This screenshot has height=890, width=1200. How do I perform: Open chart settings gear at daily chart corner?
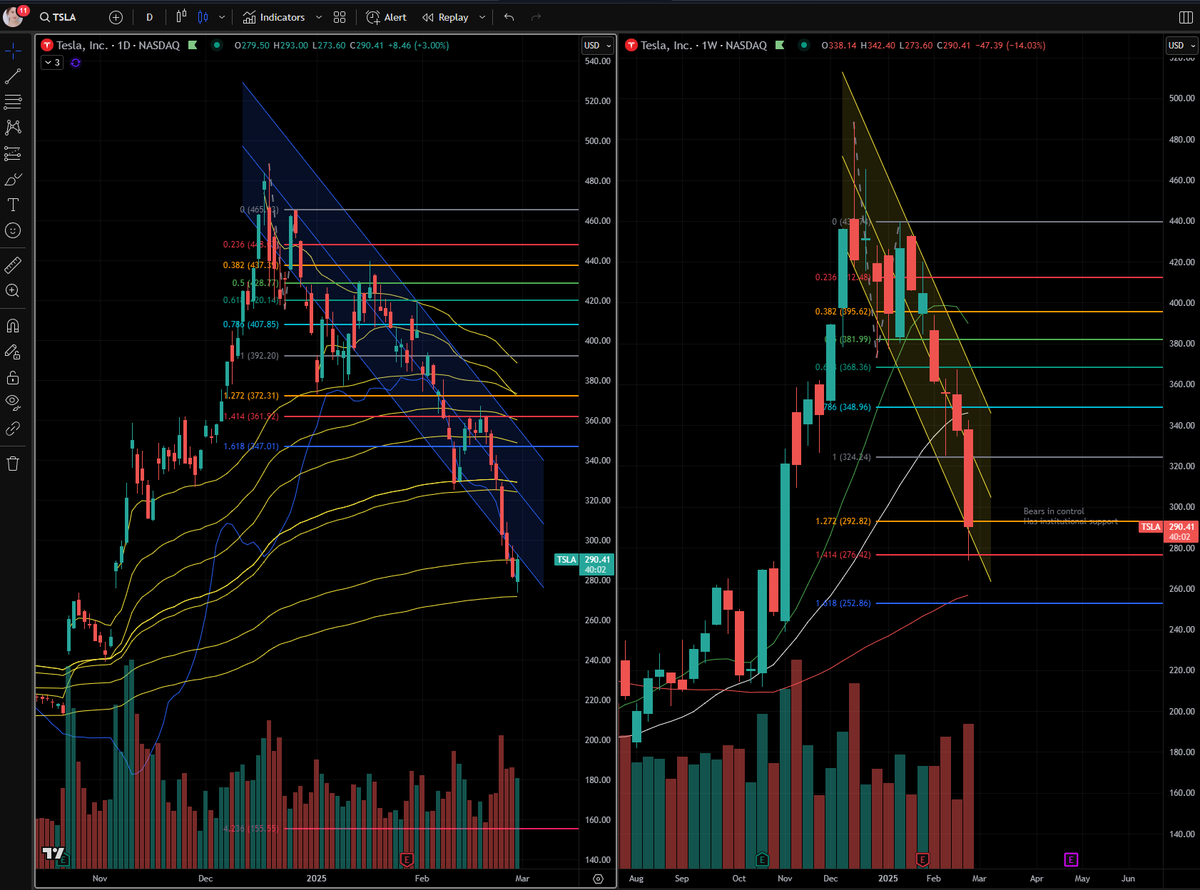coord(597,878)
